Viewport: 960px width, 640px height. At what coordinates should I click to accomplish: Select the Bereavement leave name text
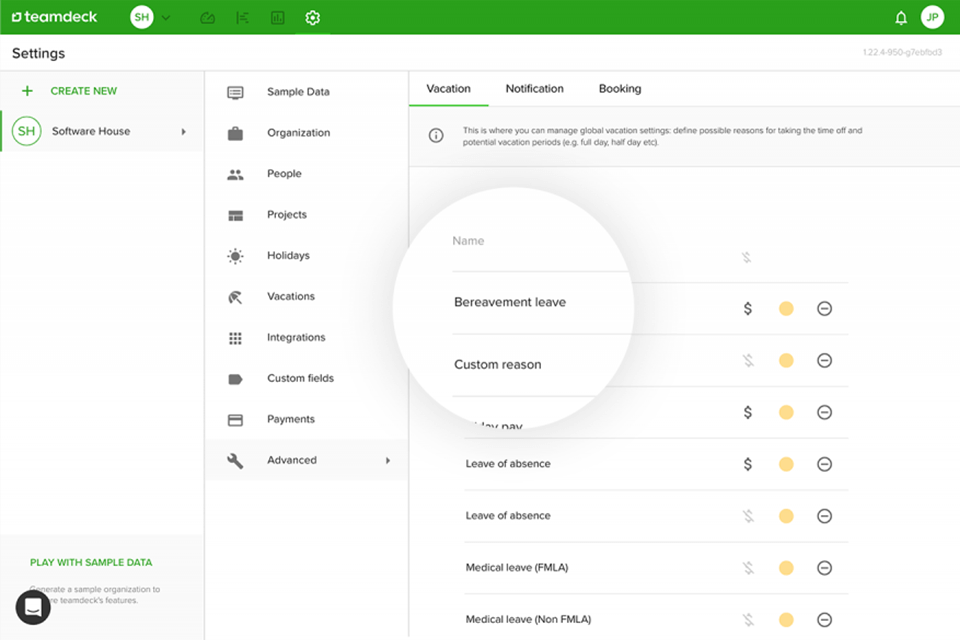coord(510,303)
